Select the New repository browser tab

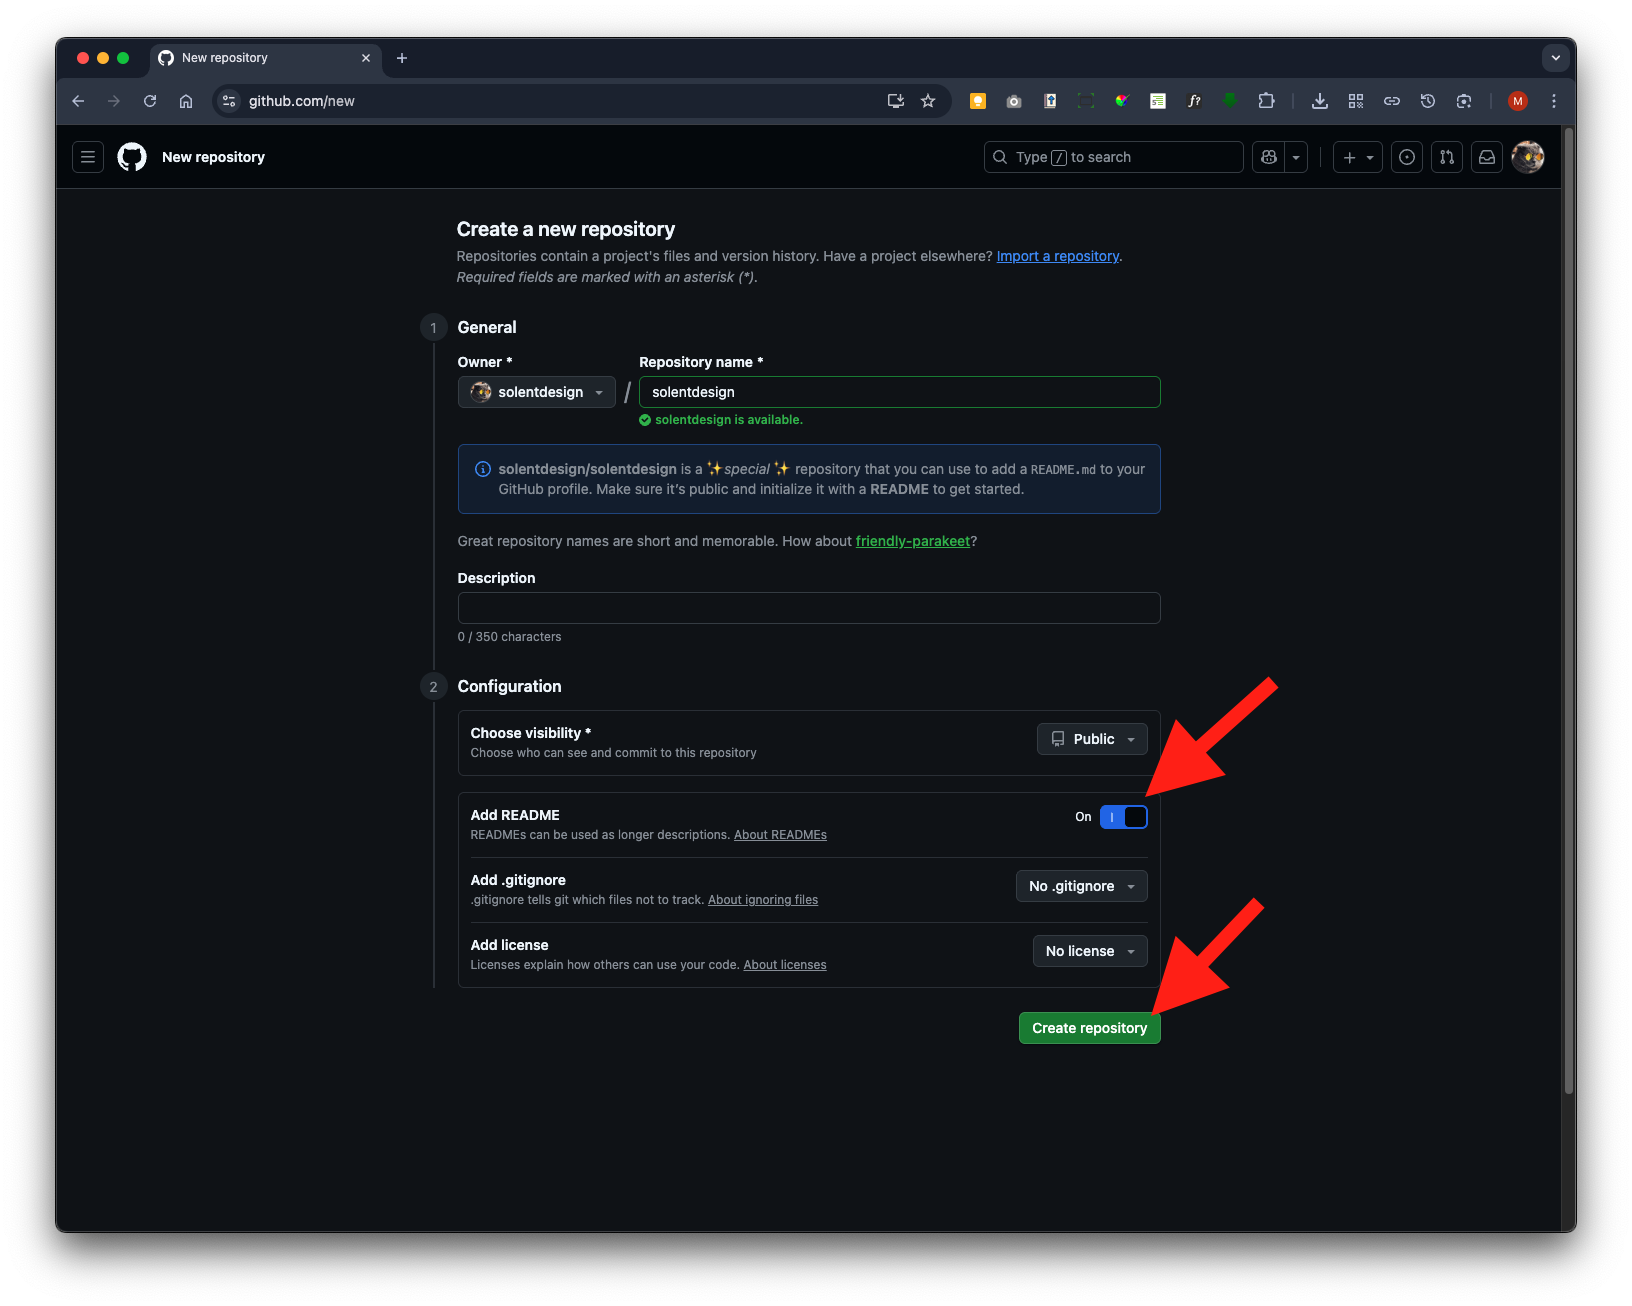click(x=255, y=58)
